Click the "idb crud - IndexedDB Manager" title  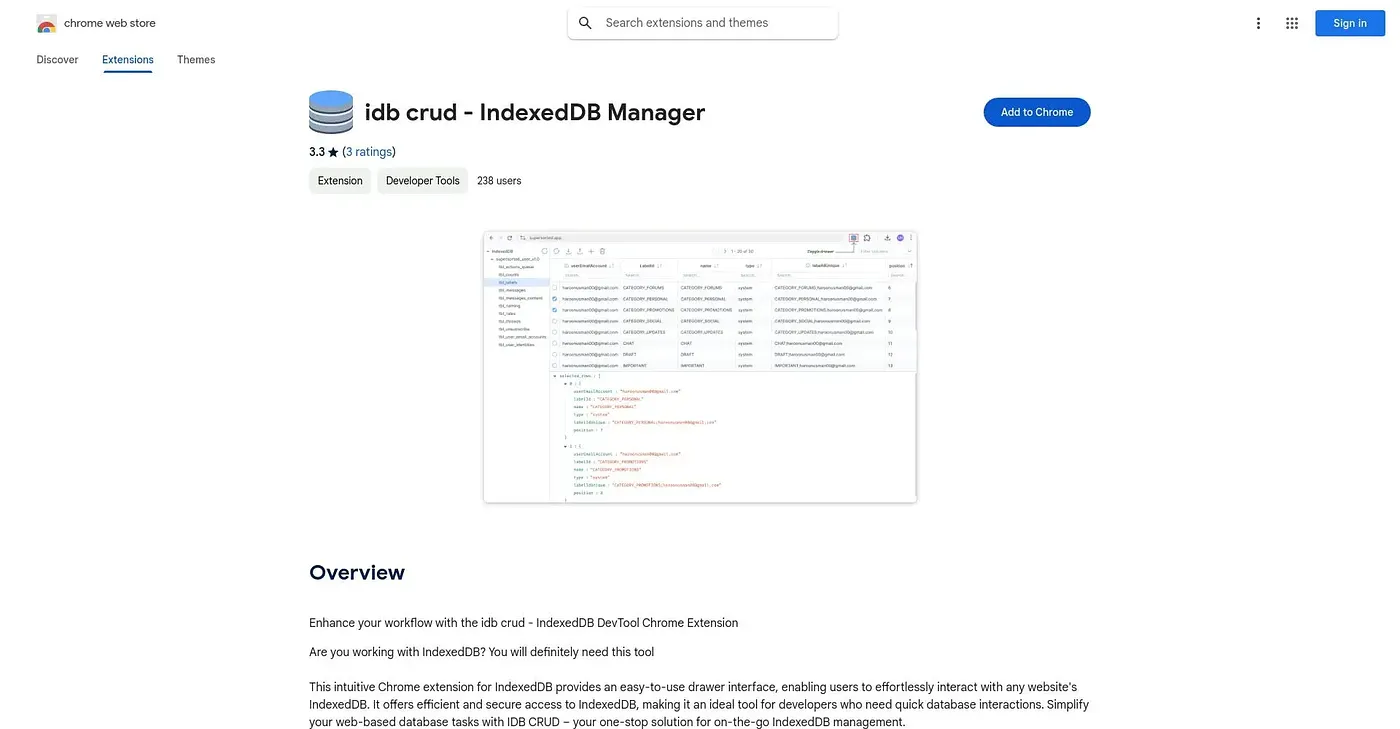point(535,112)
